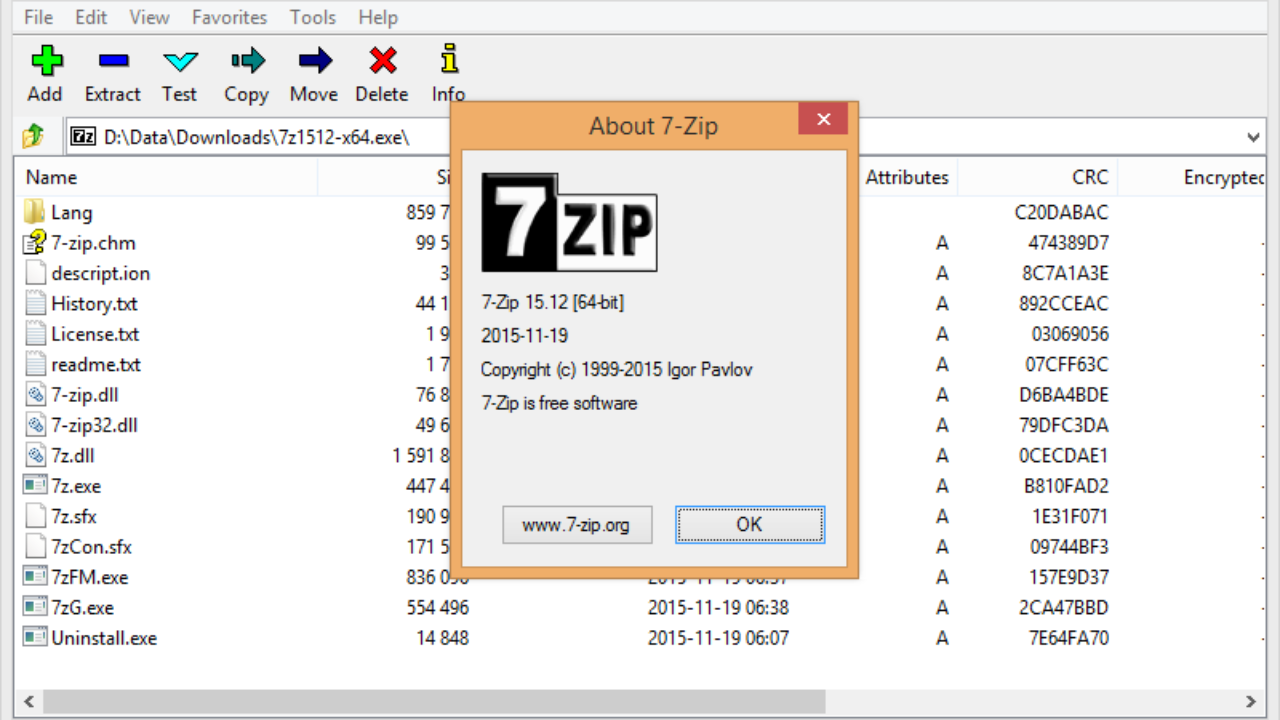Screen dimensions: 1280x720
Task: Select the Copy toolbar icon
Action: (247, 61)
